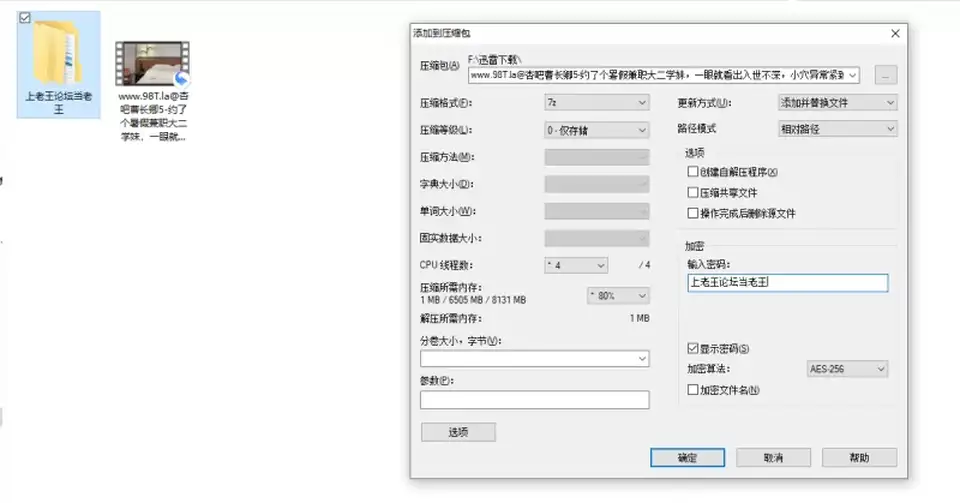
Task: Enable the 创建自解压程序 checkbox
Action: click(x=693, y=172)
